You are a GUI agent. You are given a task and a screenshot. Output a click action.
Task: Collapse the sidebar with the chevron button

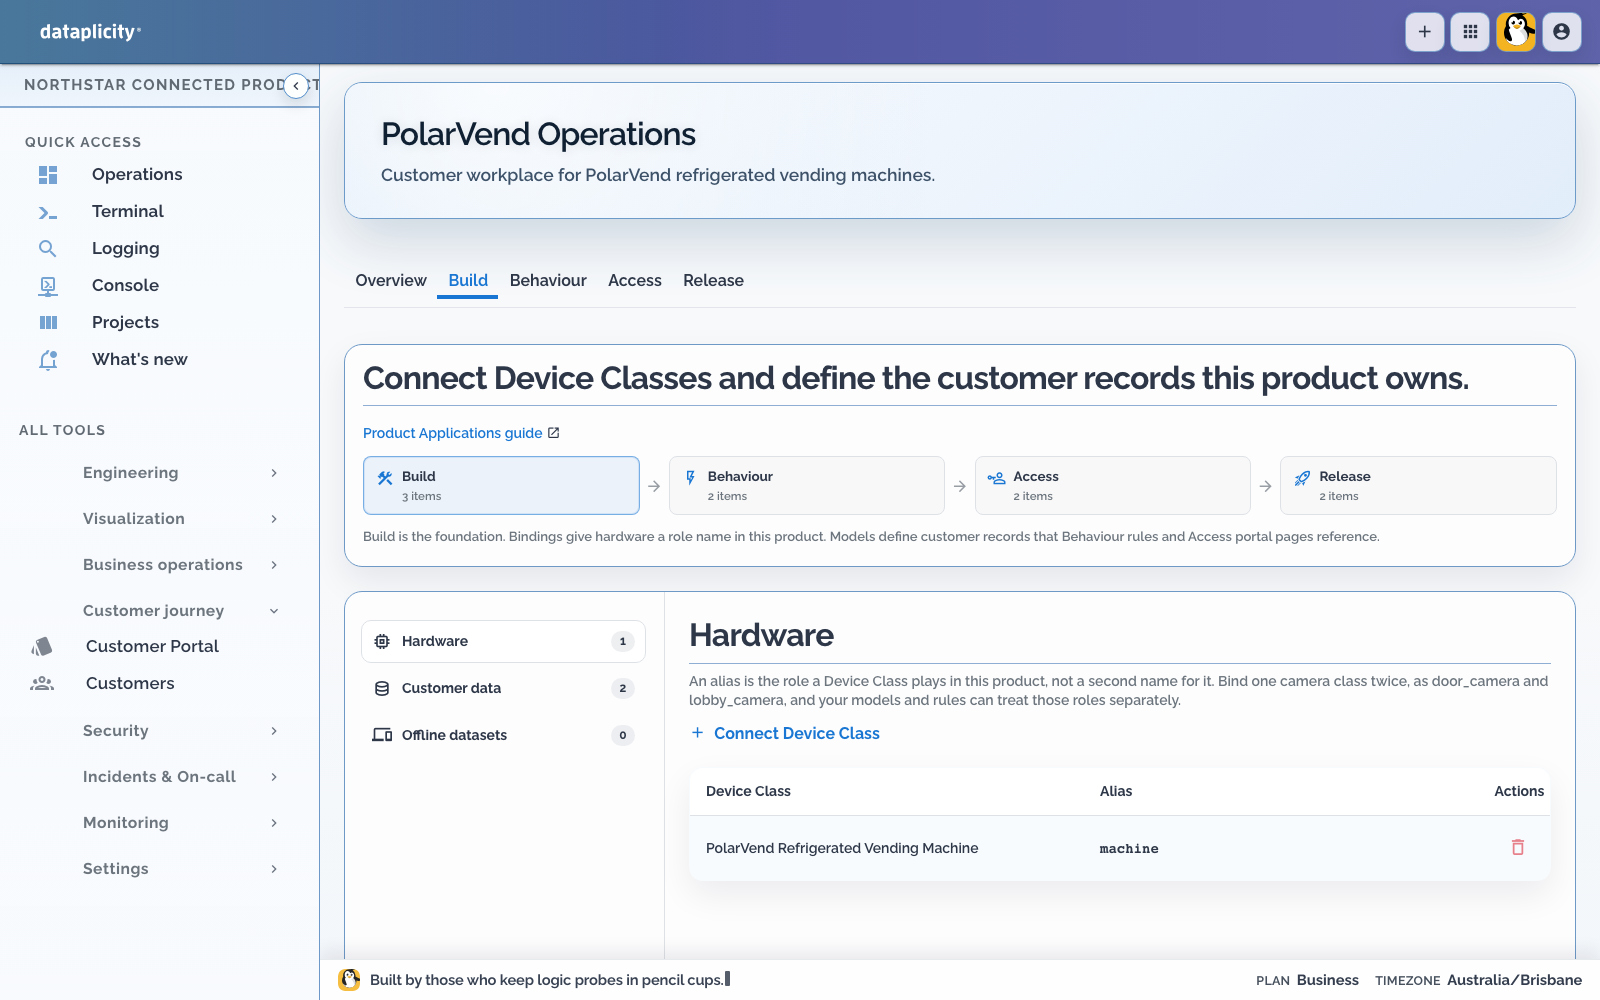tap(296, 86)
